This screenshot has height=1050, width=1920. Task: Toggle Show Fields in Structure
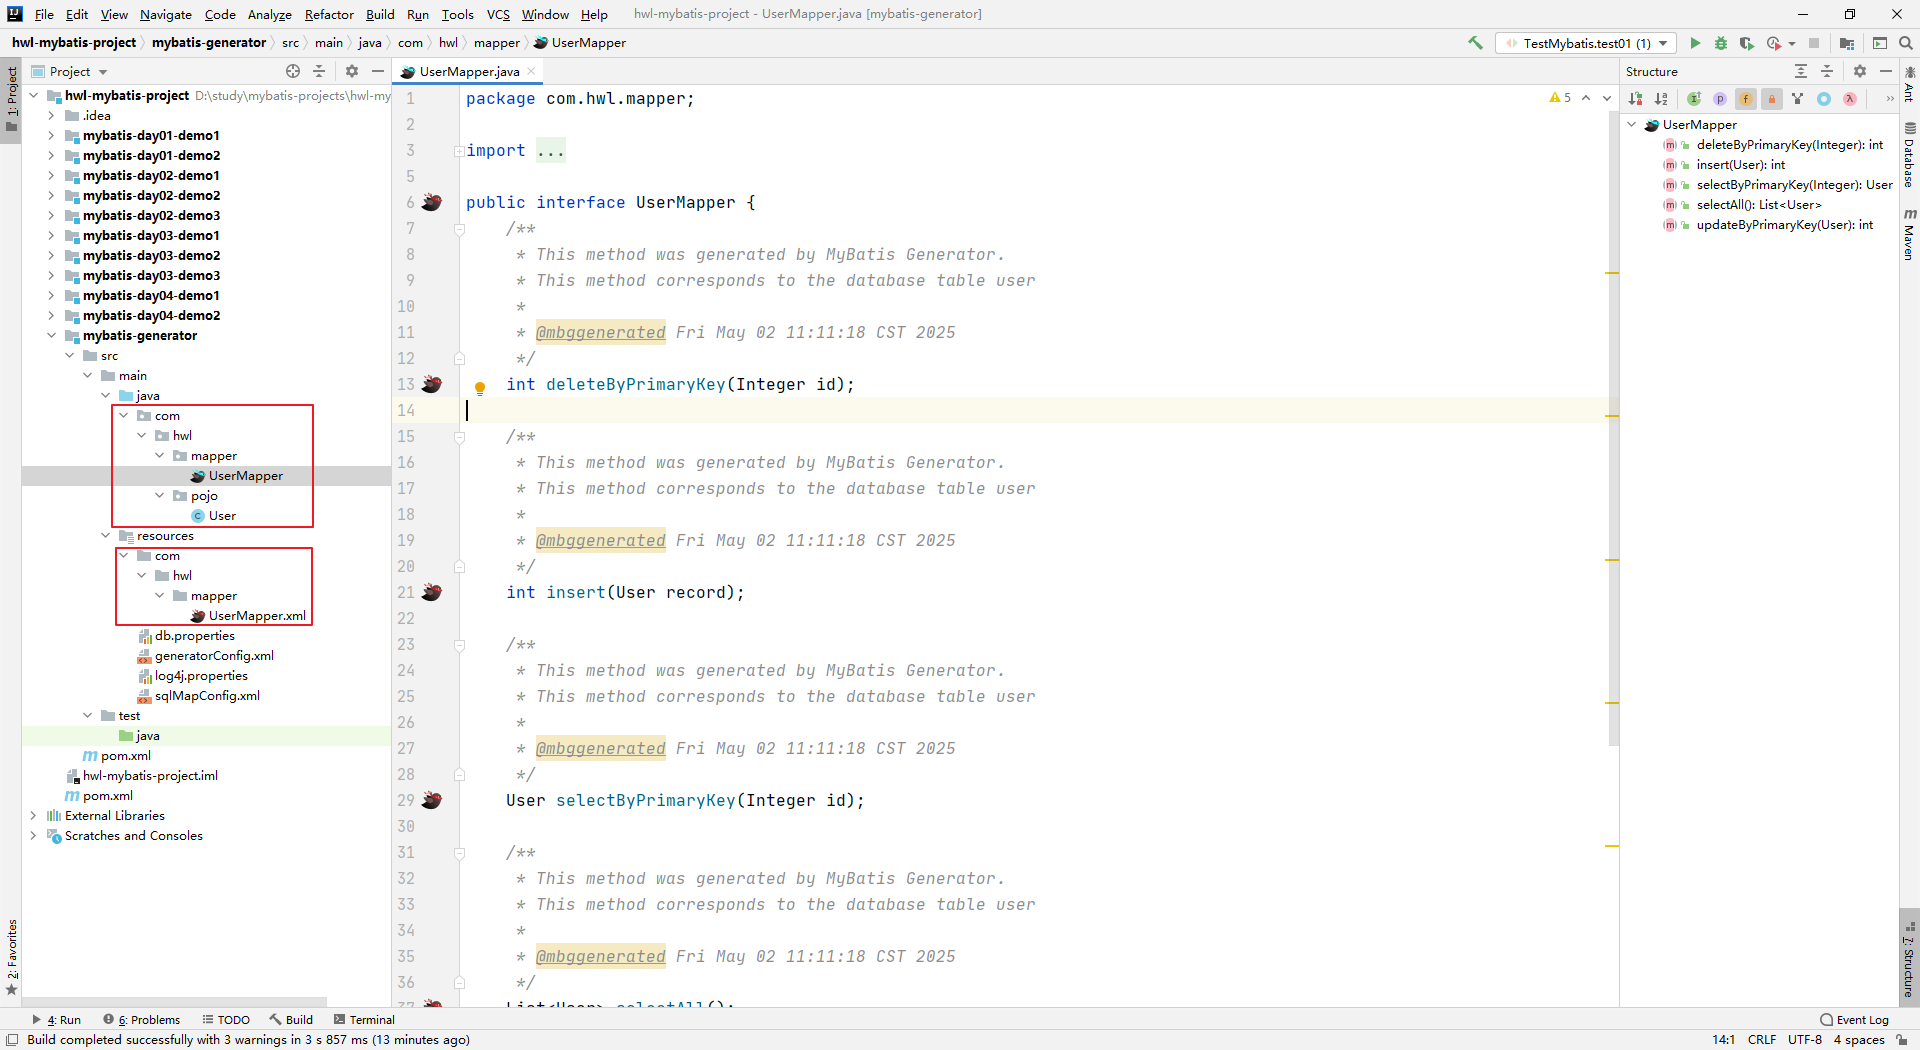point(1746,99)
